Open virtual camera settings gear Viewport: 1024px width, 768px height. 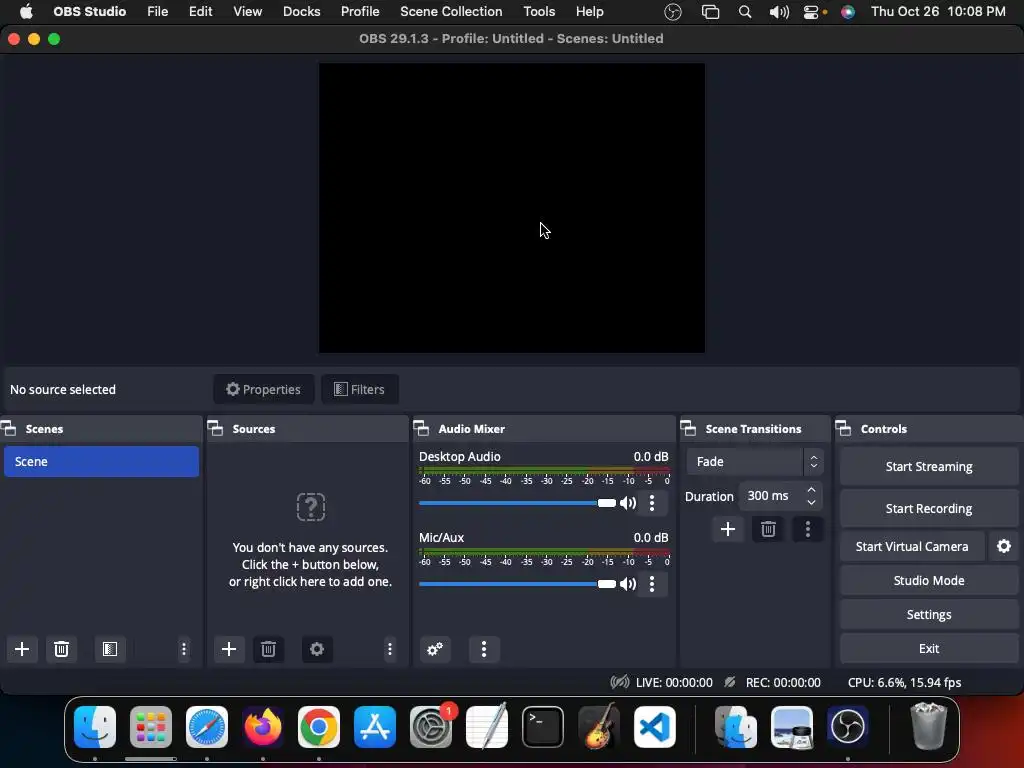1004,546
